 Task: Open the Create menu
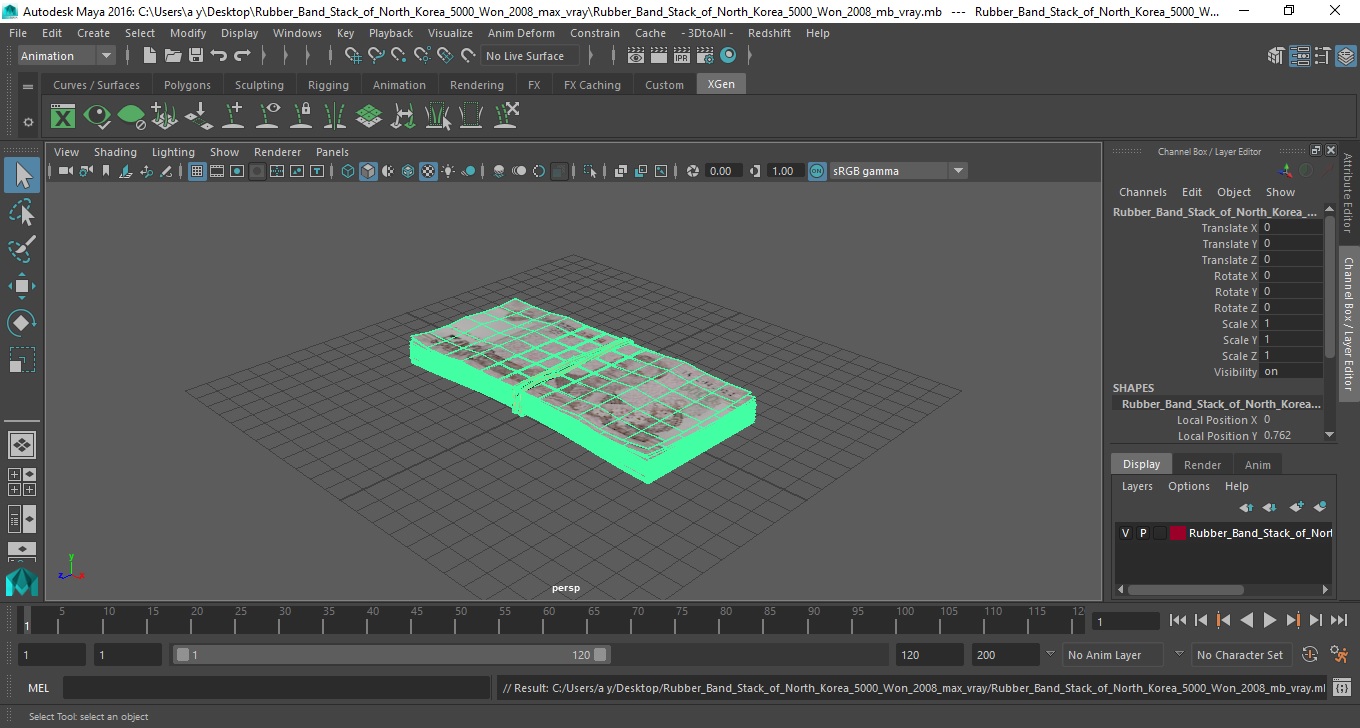coord(94,33)
